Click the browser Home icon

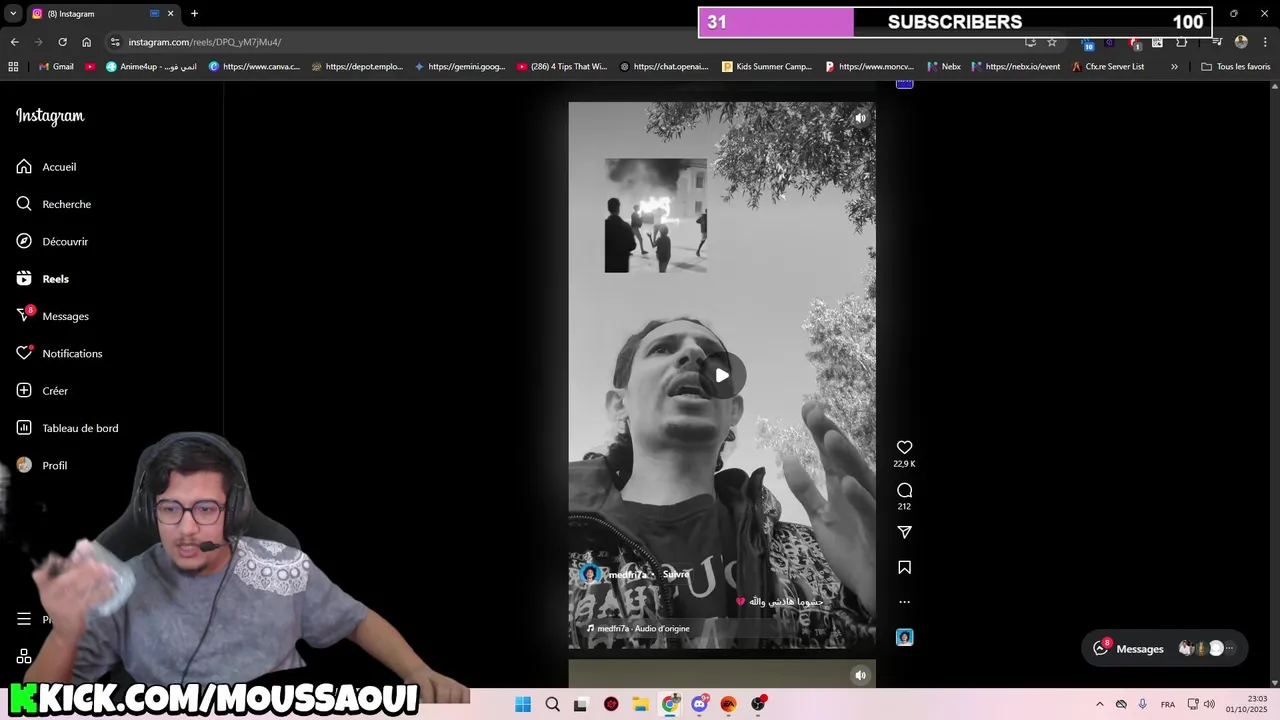click(x=86, y=42)
